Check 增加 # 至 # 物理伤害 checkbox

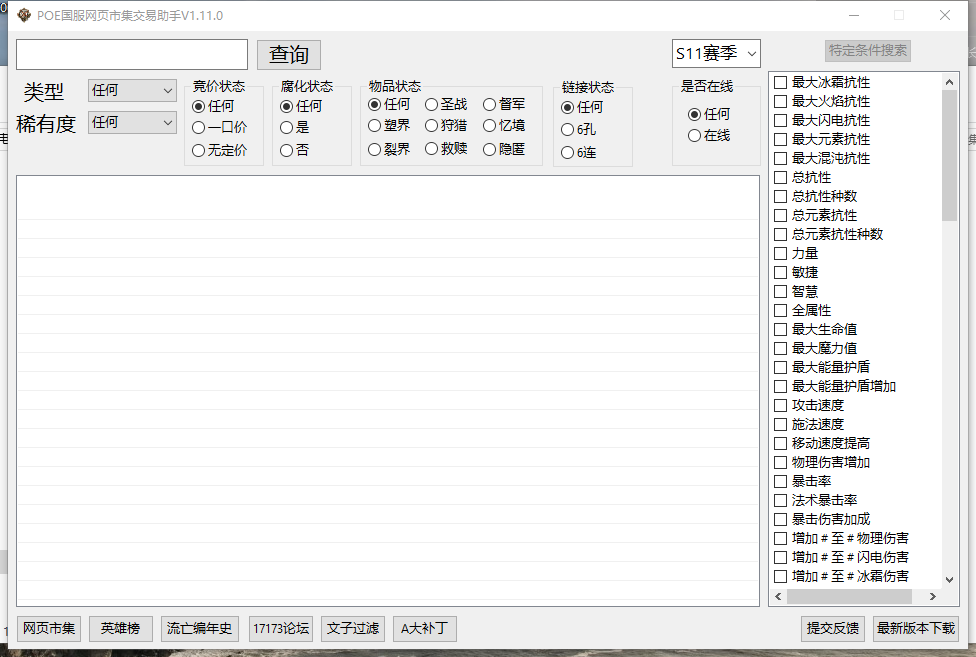click(781, 538)
